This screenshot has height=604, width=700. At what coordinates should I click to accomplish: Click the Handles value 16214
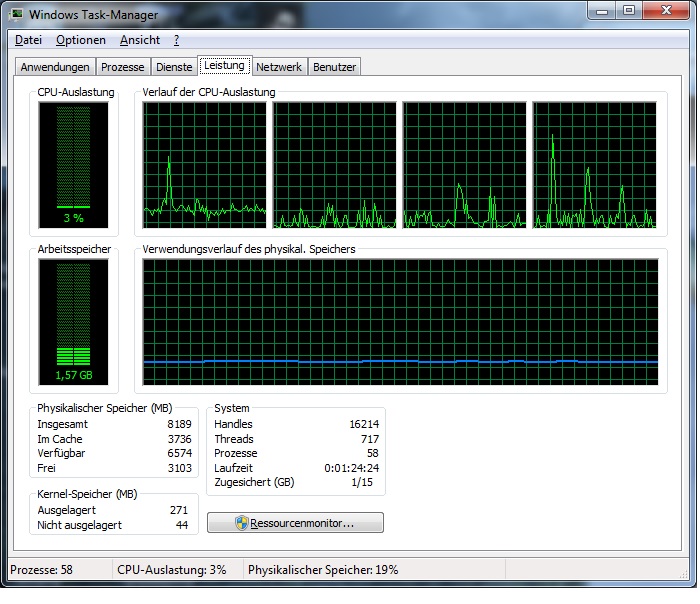pyautogui.click(x=364, y=424)
